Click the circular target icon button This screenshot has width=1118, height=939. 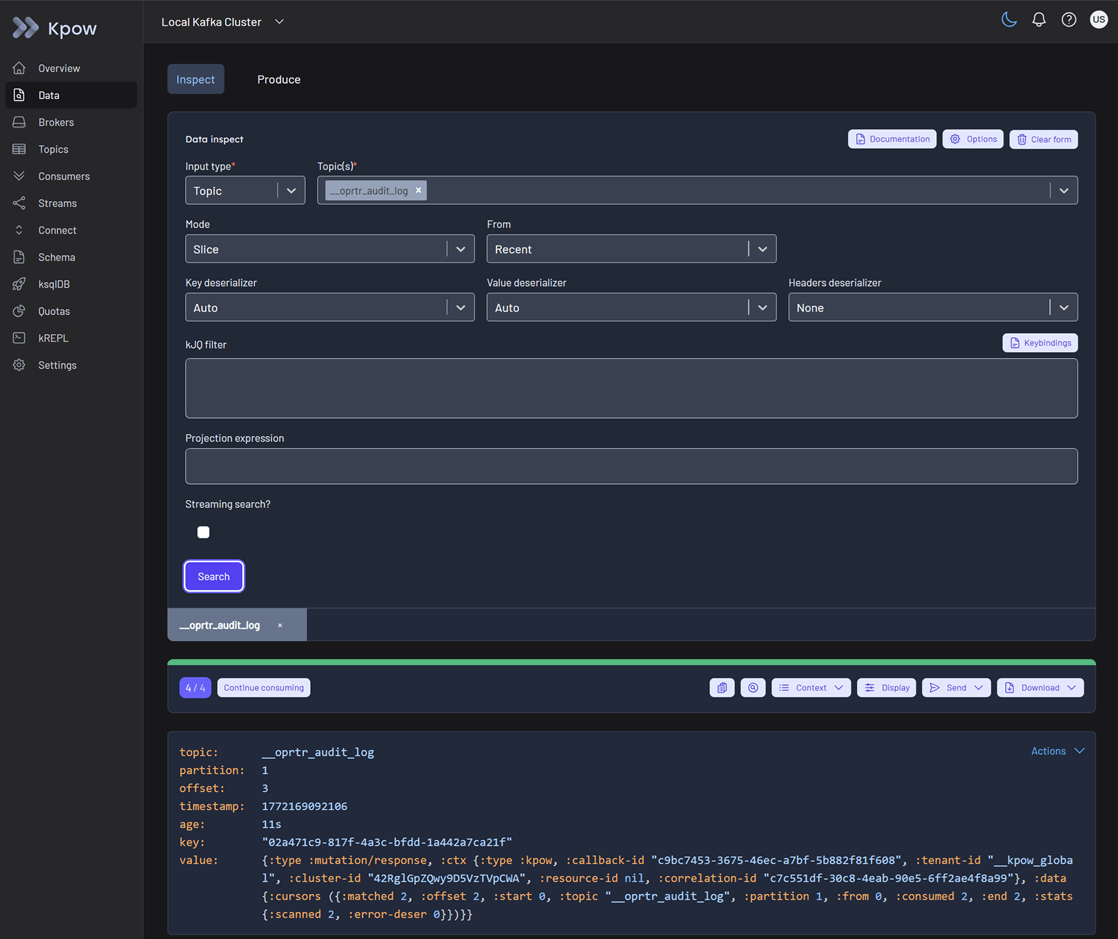(753, 688)
